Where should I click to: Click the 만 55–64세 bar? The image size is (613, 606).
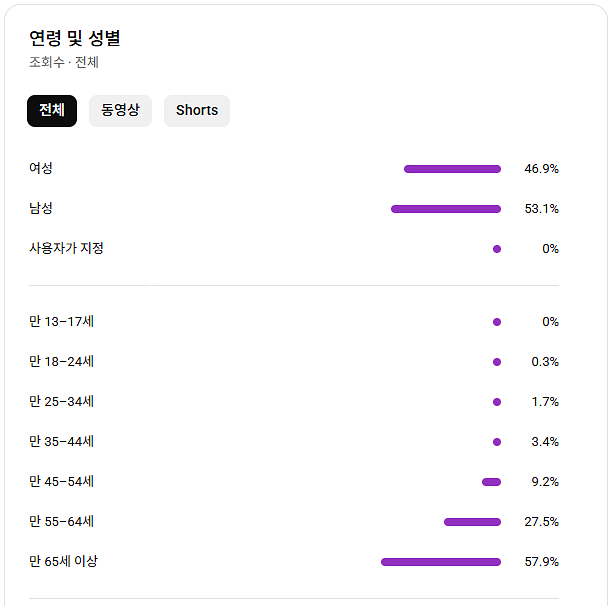(472, 522)
